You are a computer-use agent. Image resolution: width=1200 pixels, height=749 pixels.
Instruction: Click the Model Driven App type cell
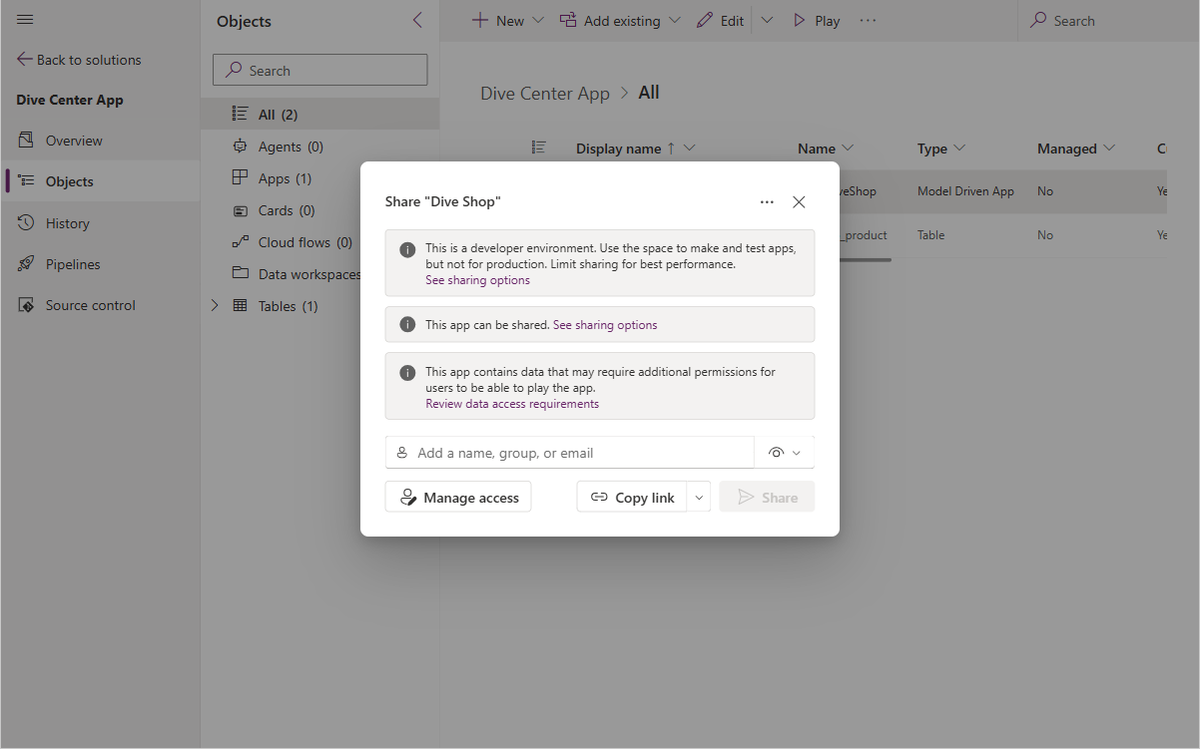(x=965, y=191)
